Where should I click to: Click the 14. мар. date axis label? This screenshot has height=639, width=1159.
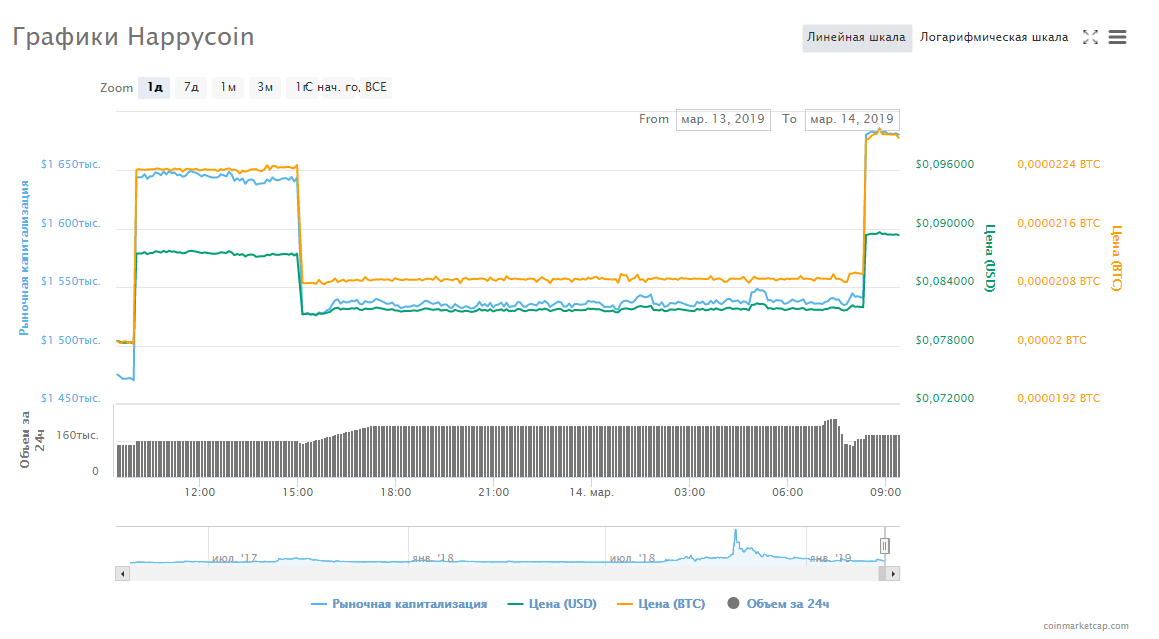[591, 493]
